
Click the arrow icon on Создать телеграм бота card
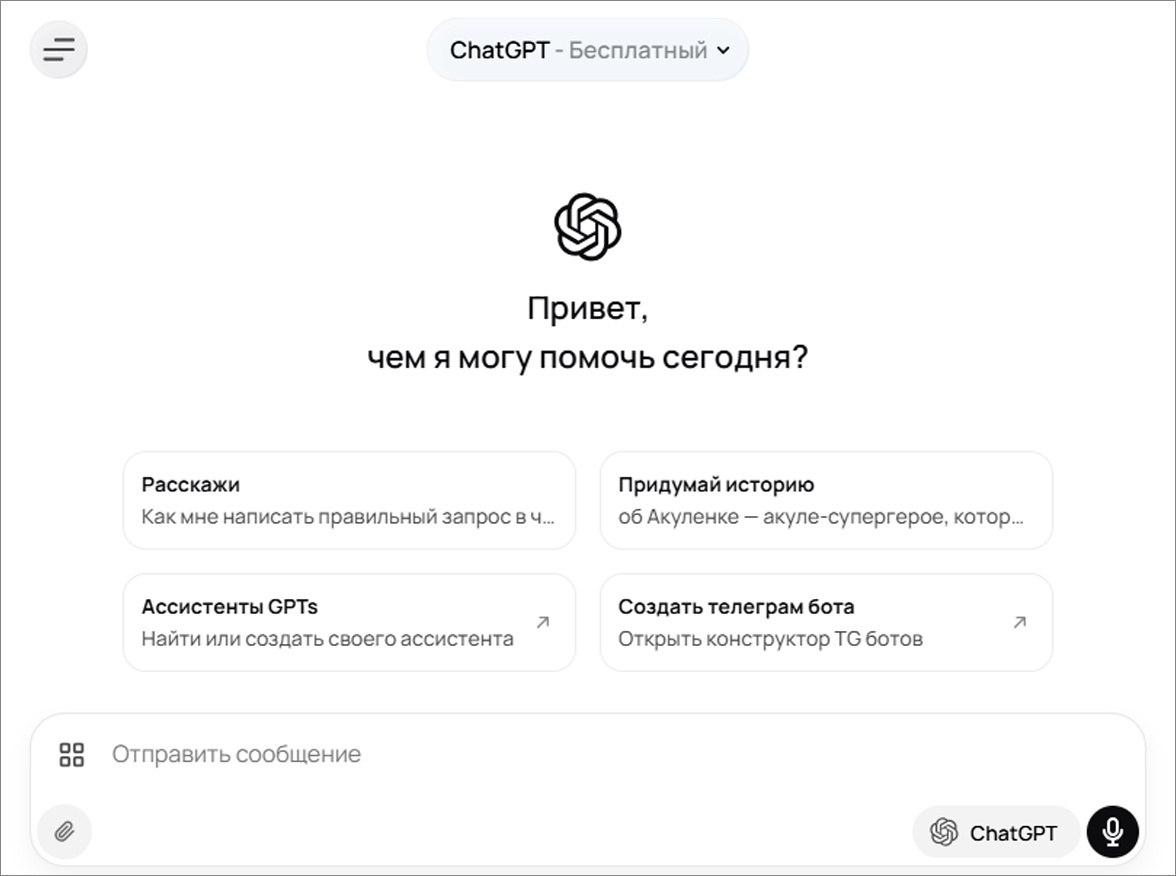pyautogui.click(x=1019, y=622)
